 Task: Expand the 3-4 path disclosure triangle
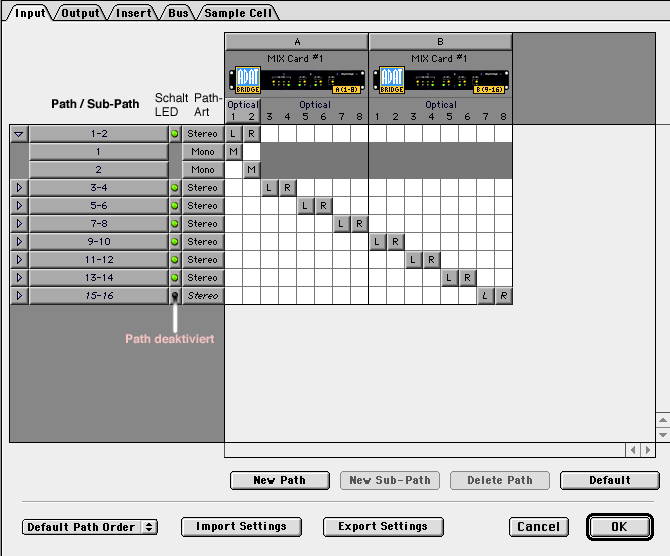19,187
